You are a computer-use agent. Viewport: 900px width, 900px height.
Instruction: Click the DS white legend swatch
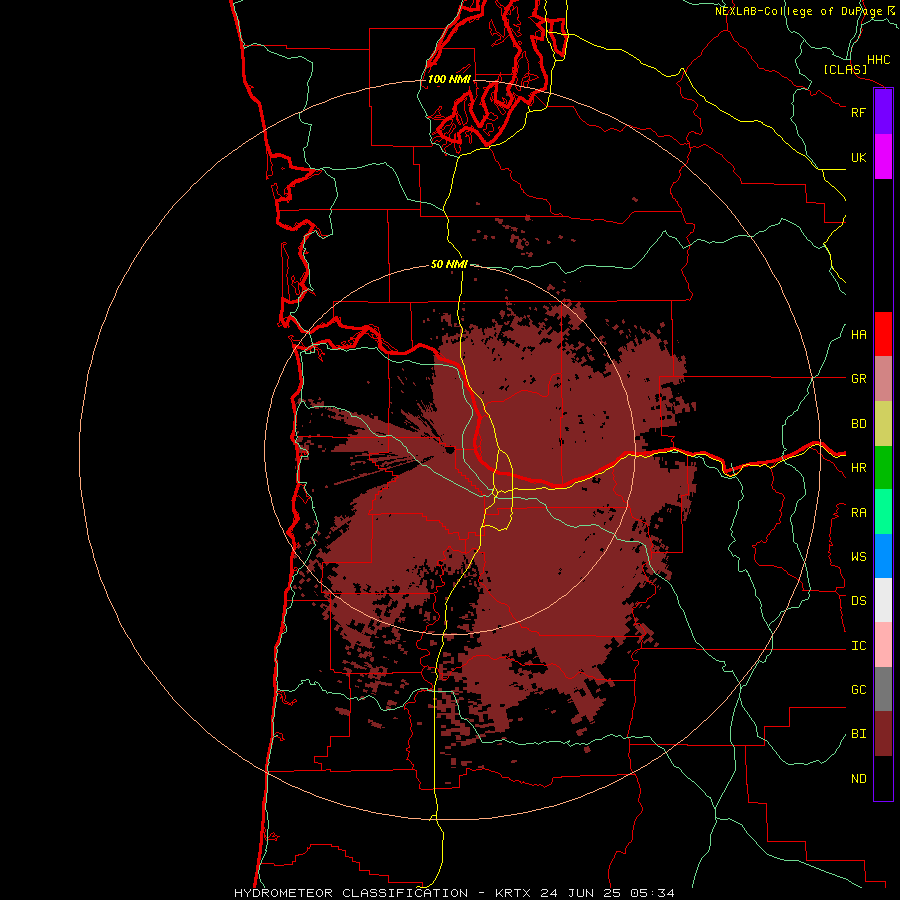[x=883, y=600]
